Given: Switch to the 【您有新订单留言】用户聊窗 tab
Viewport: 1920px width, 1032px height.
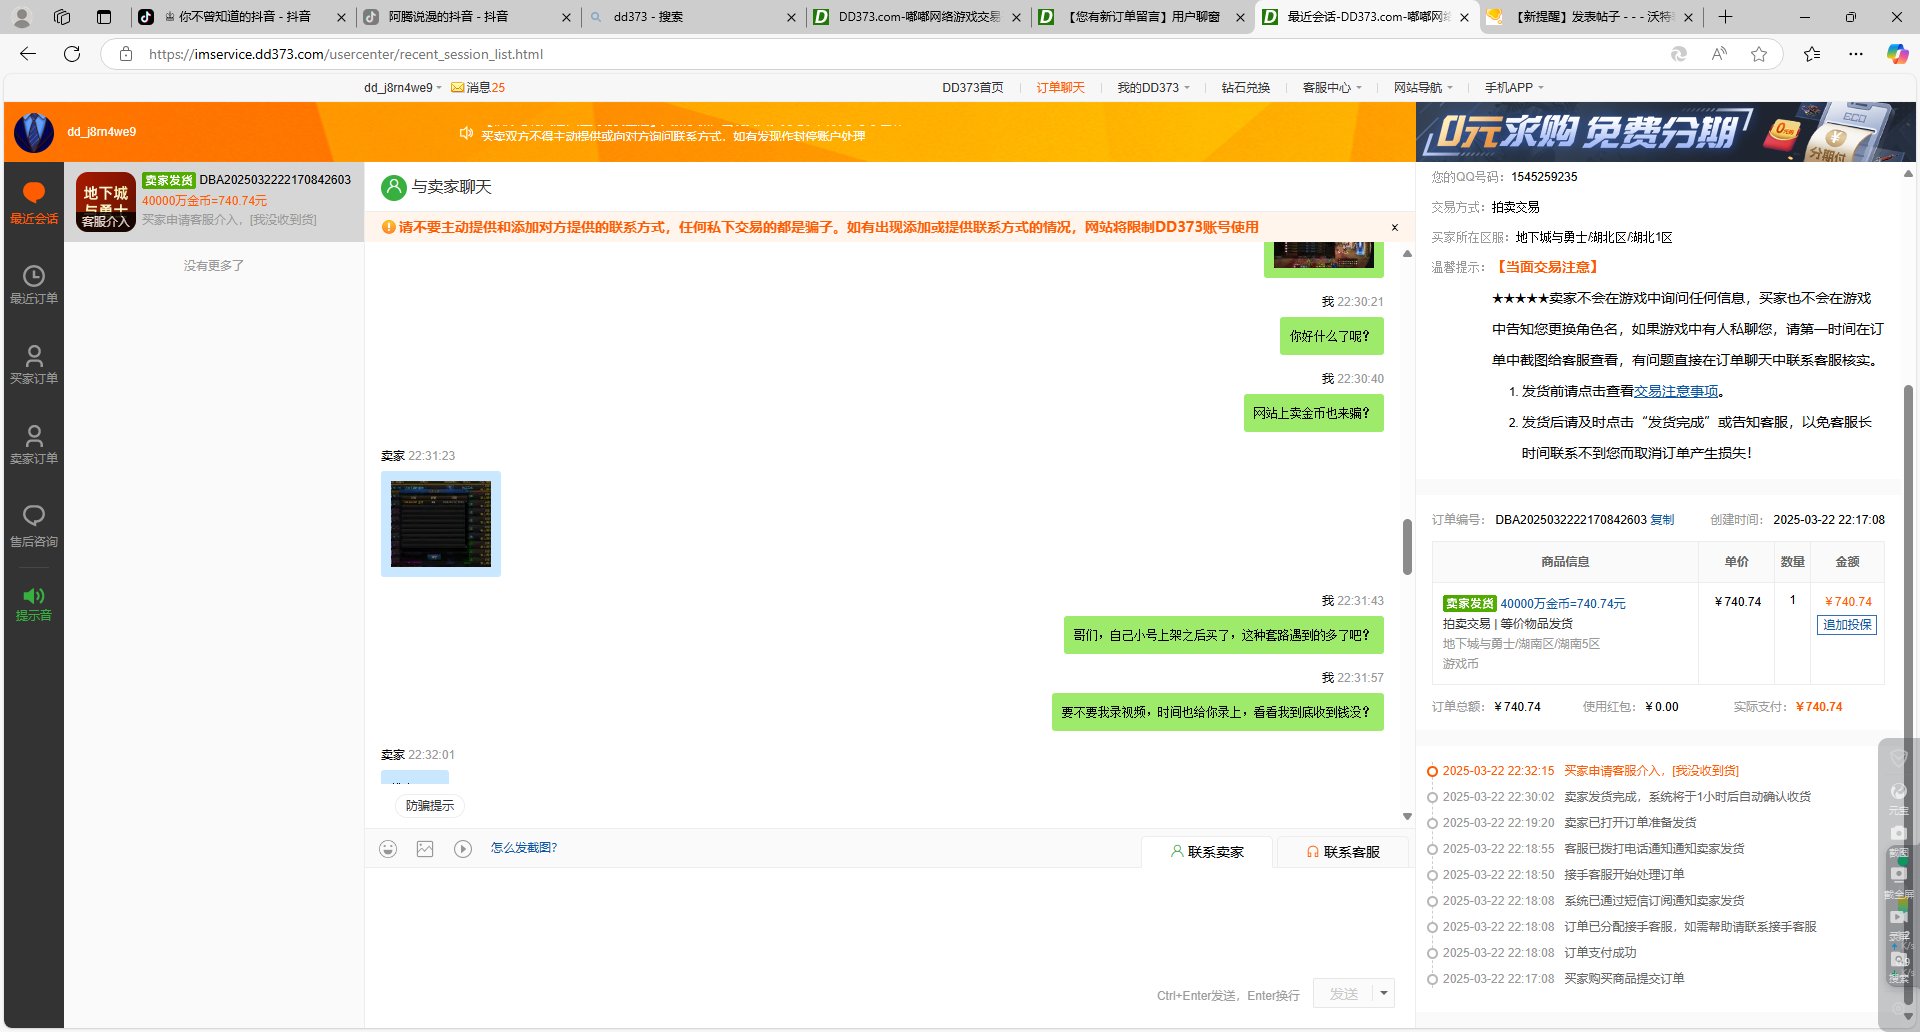Looking at the screenshot, I should tap(1140, 17).
